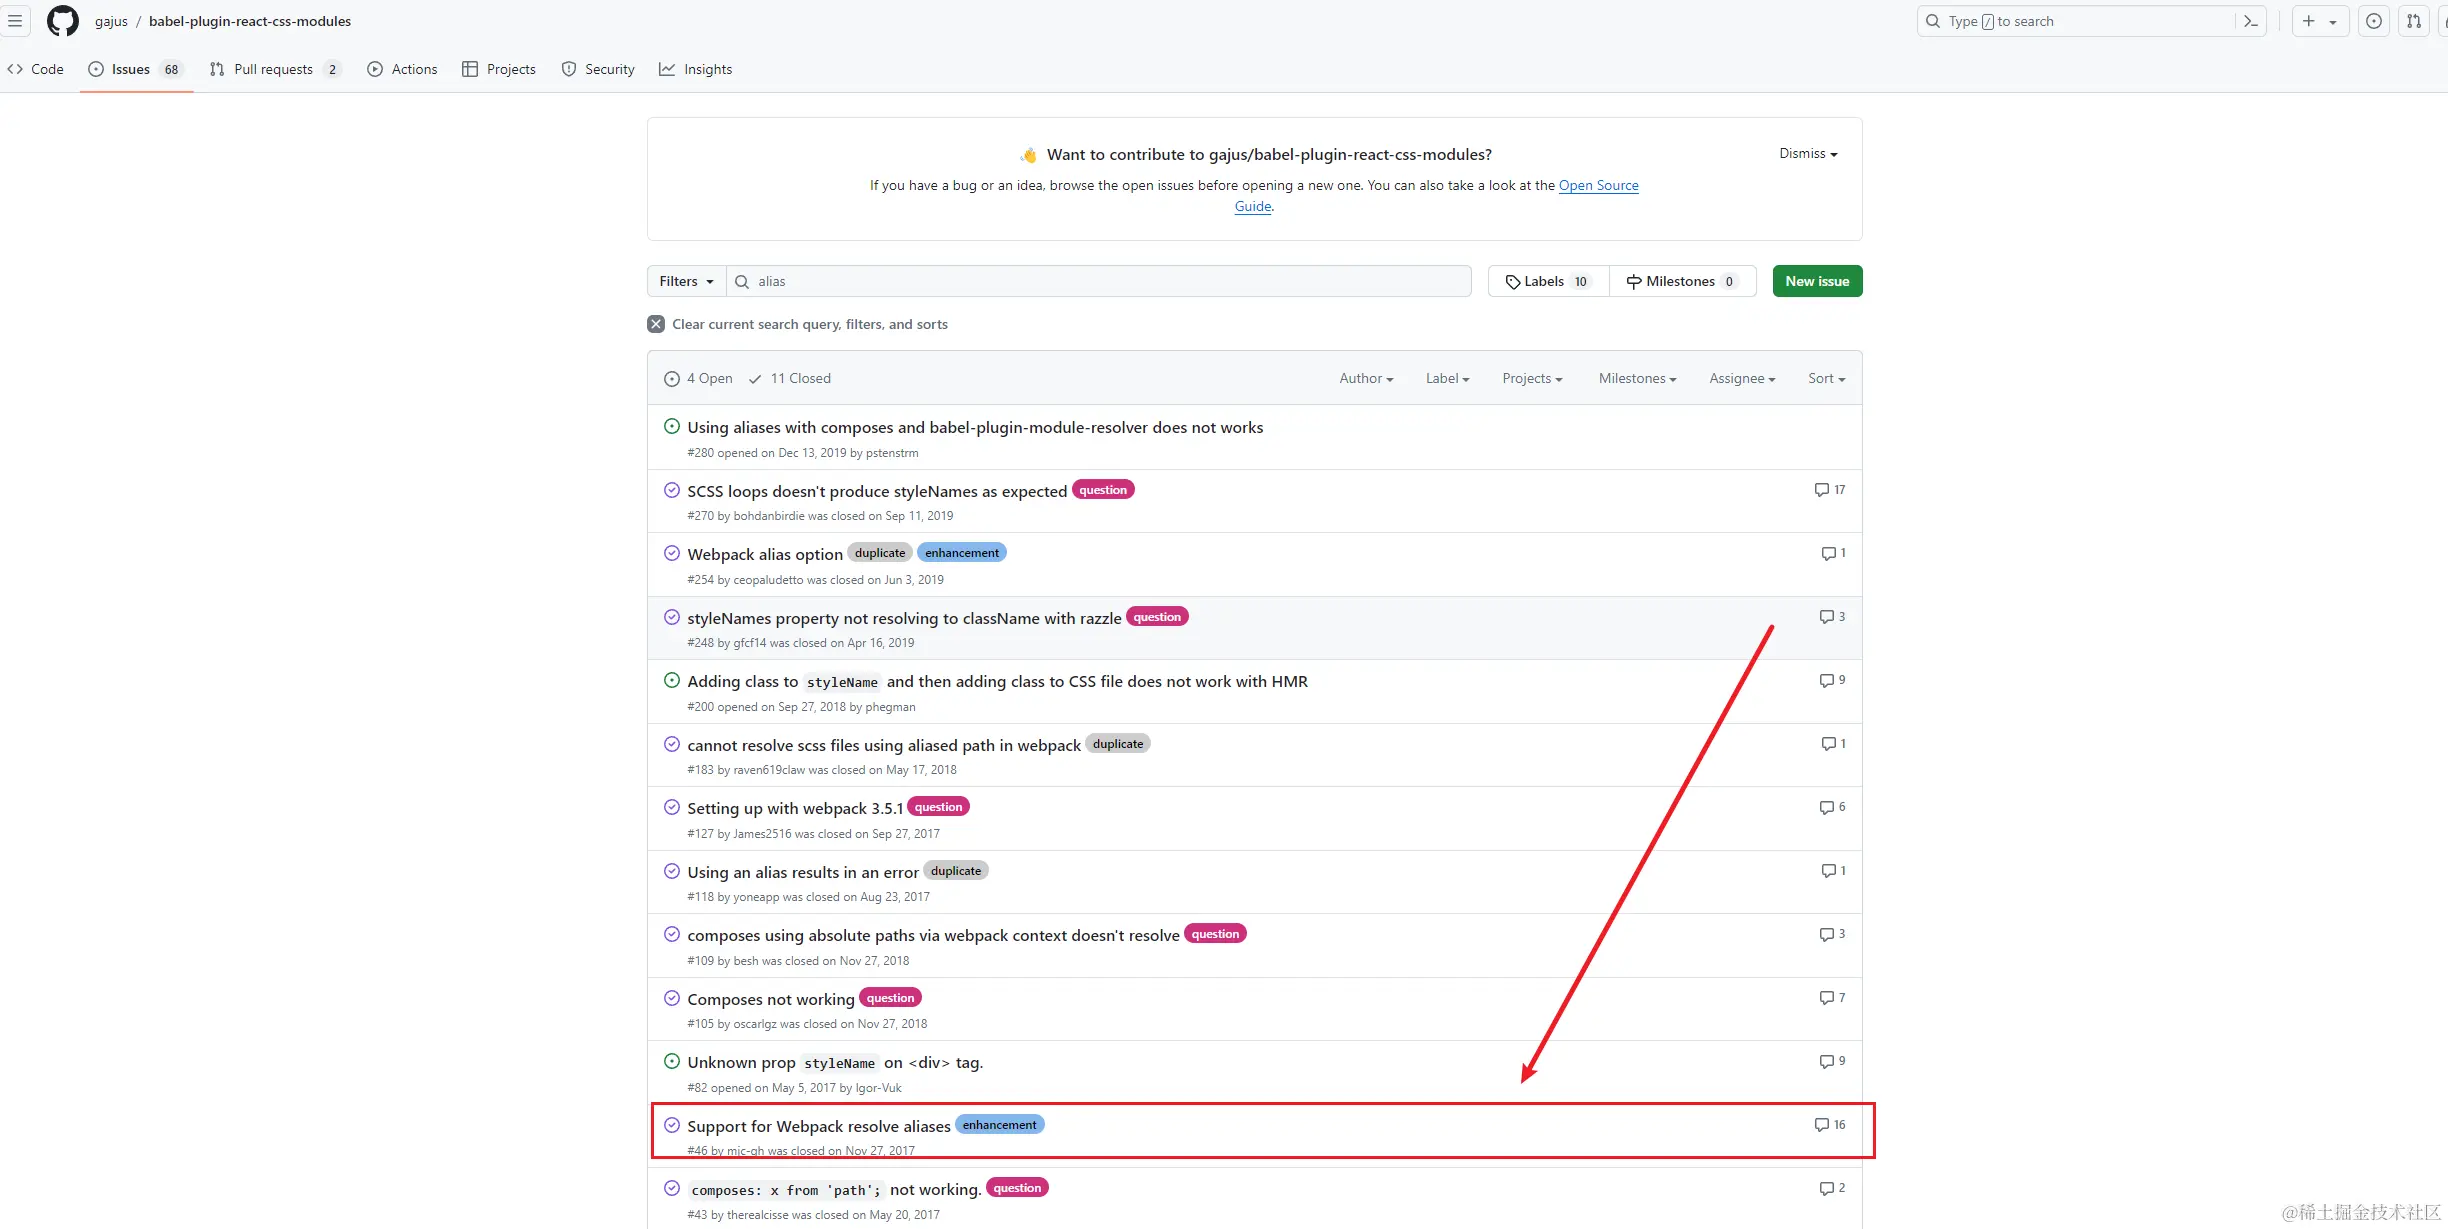The width and height of the screenshot is (2448, 1229).
Task: Click the GitHub logo icon
Action: [62, 21]
